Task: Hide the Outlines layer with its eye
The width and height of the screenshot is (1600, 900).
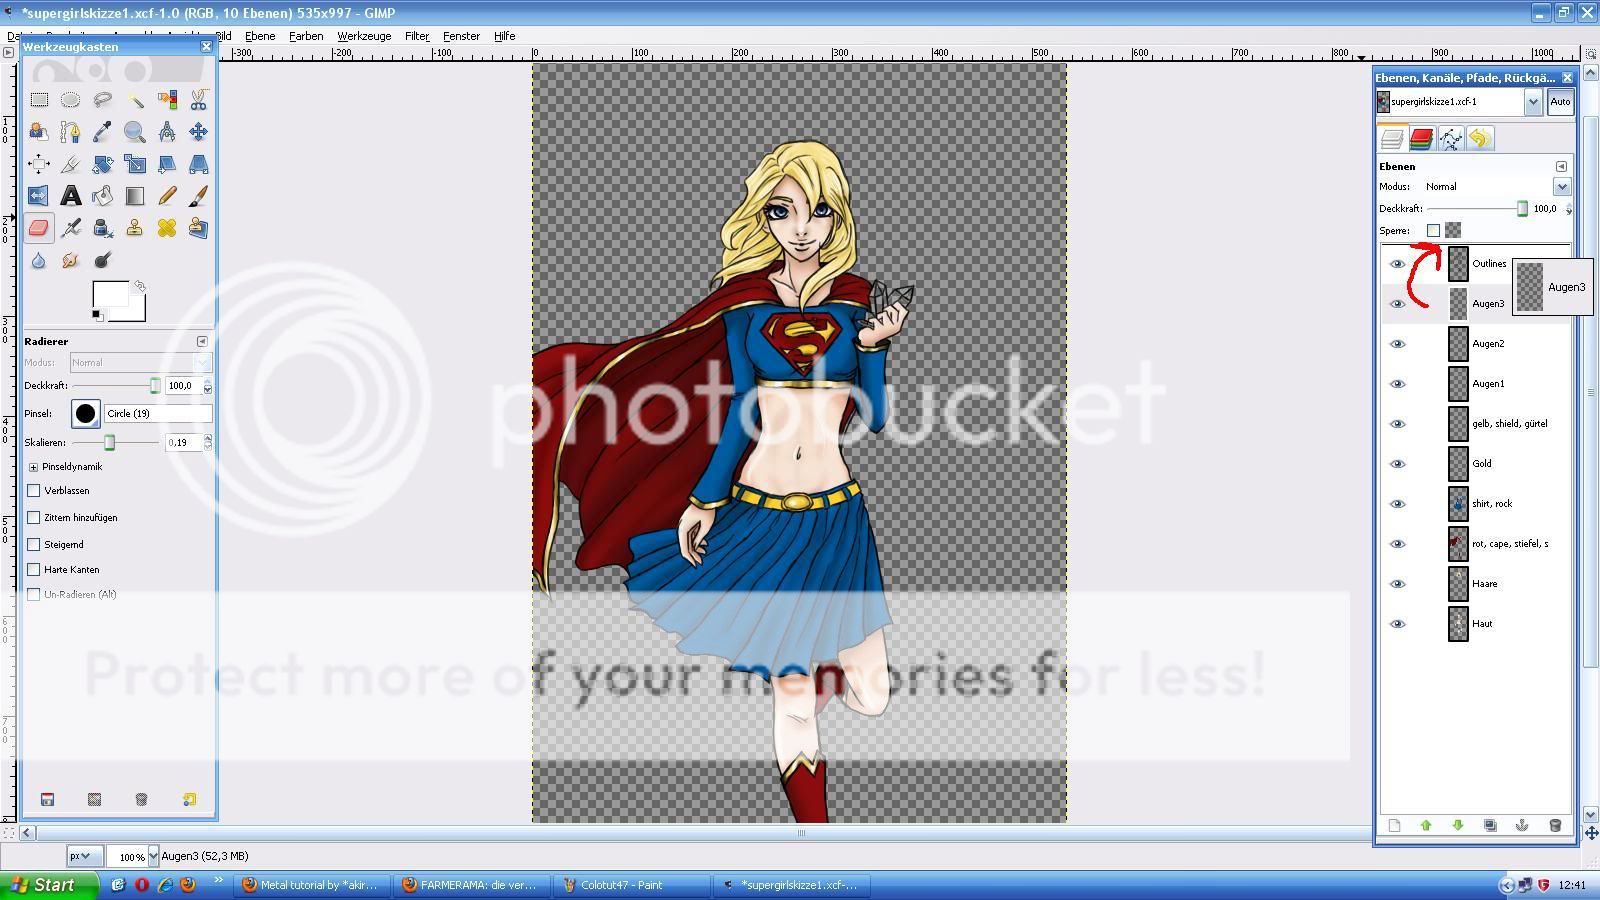Action: (1398, 264)
